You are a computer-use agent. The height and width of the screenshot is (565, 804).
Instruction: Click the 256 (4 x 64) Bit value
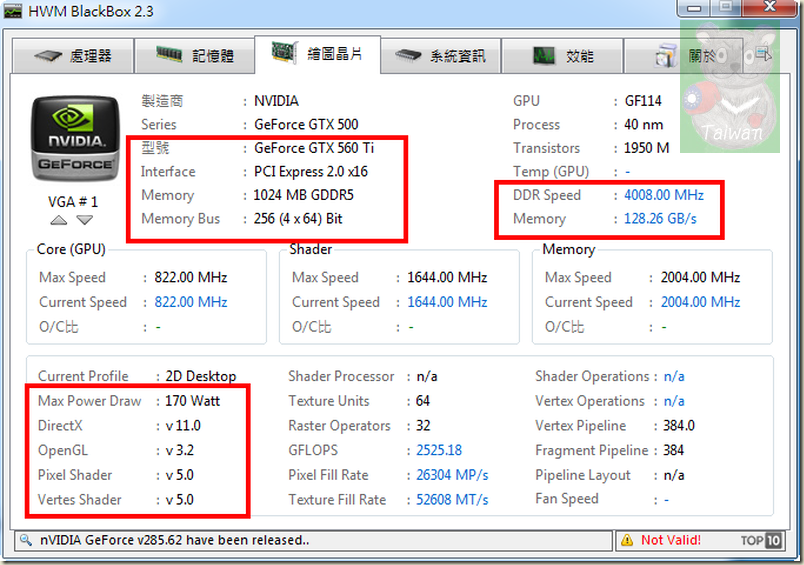tap(297, 219)
